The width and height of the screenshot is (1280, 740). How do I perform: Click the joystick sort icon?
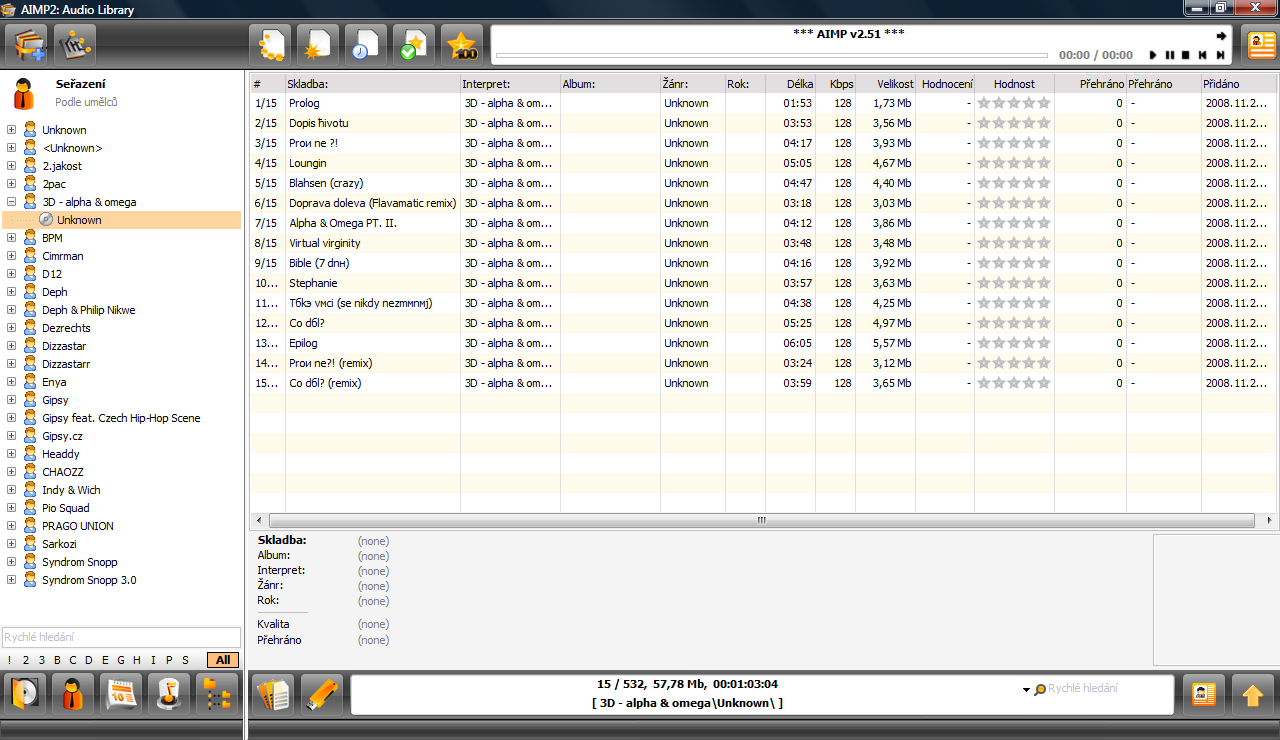click(168, 694)
